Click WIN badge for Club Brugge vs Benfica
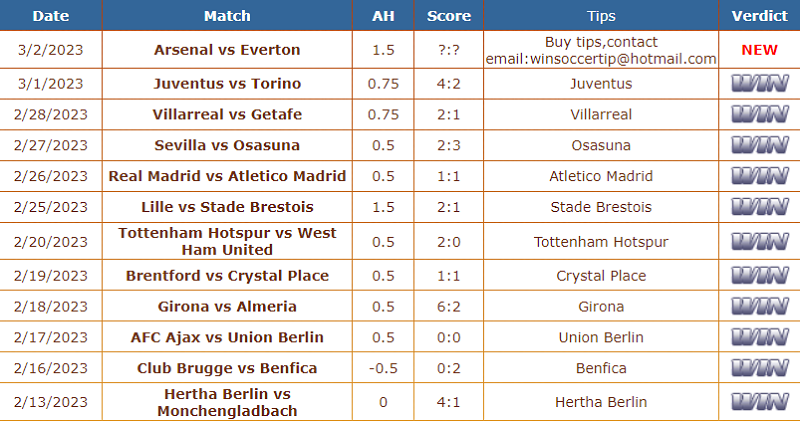The image size is (800, 421). 760,368
